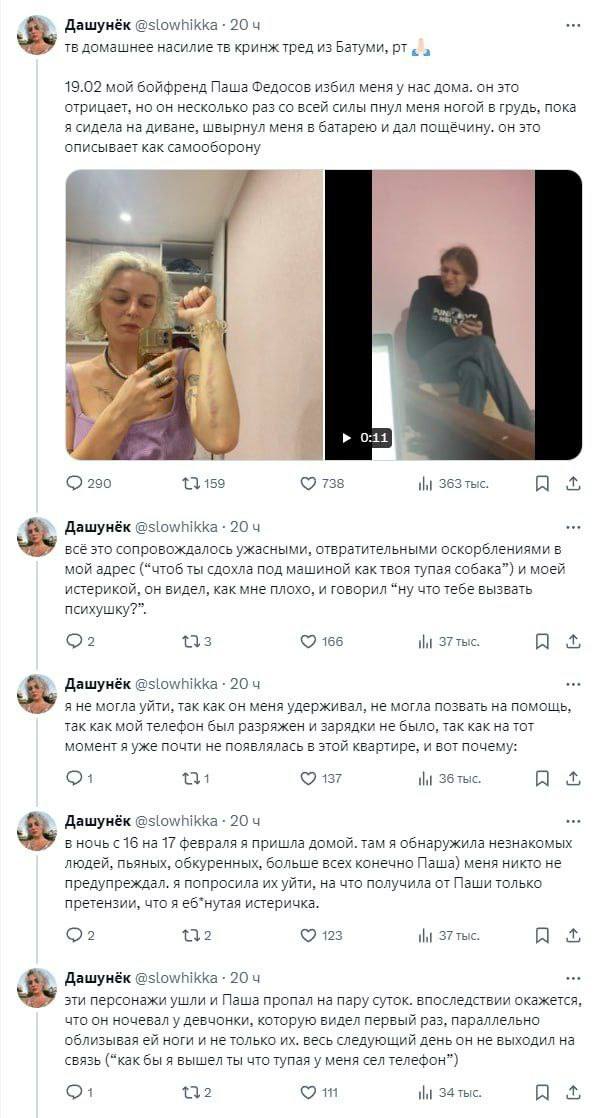Open more options on the 166-likes tweet

click(573, 527)
